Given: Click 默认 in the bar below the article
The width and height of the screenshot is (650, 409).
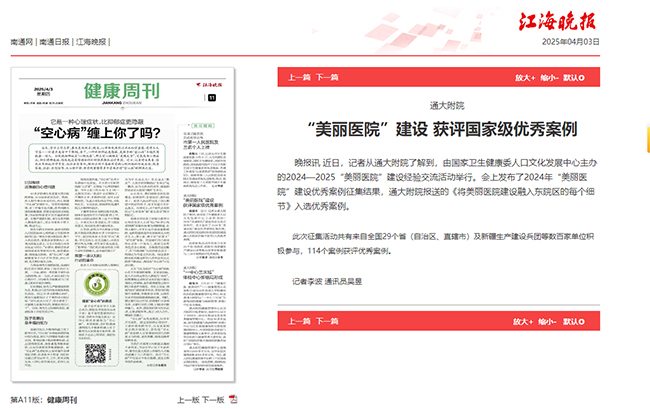Looking at the screenshot, I should point(574,322).
